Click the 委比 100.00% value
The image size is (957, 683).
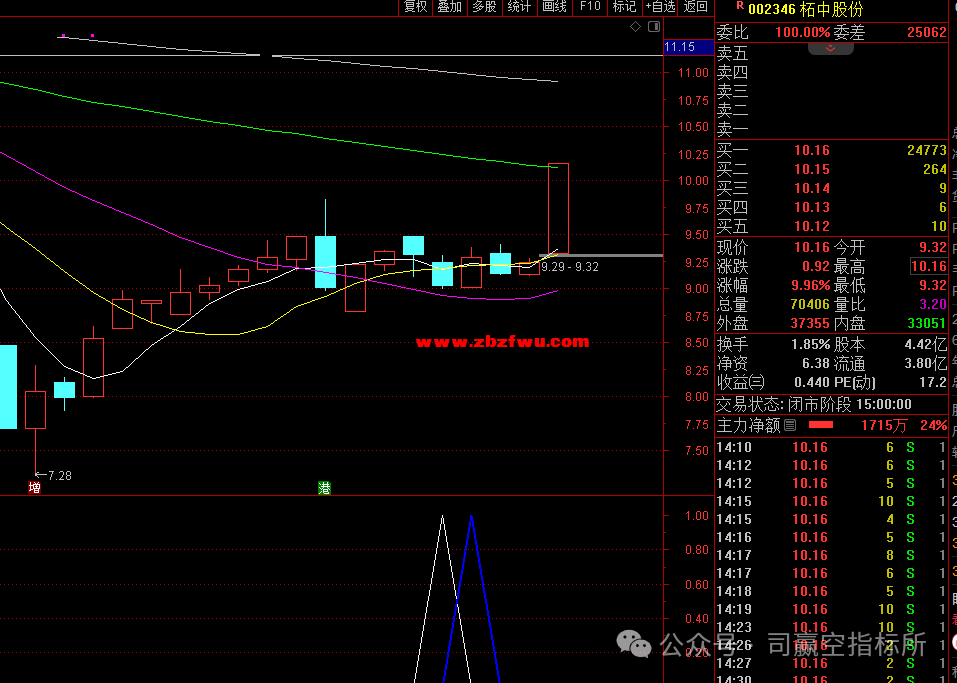[803, 32]
